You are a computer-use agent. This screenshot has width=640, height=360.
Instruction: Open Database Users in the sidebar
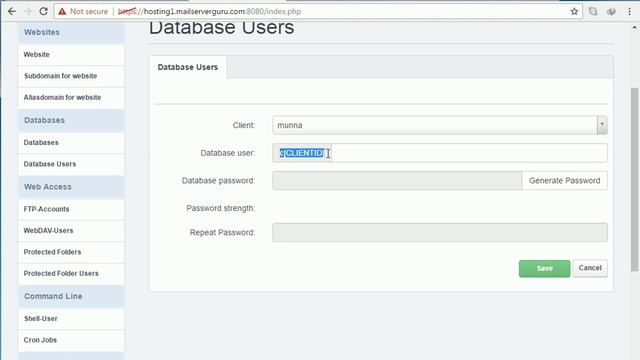pyautogui.click(x=71, y=164)
